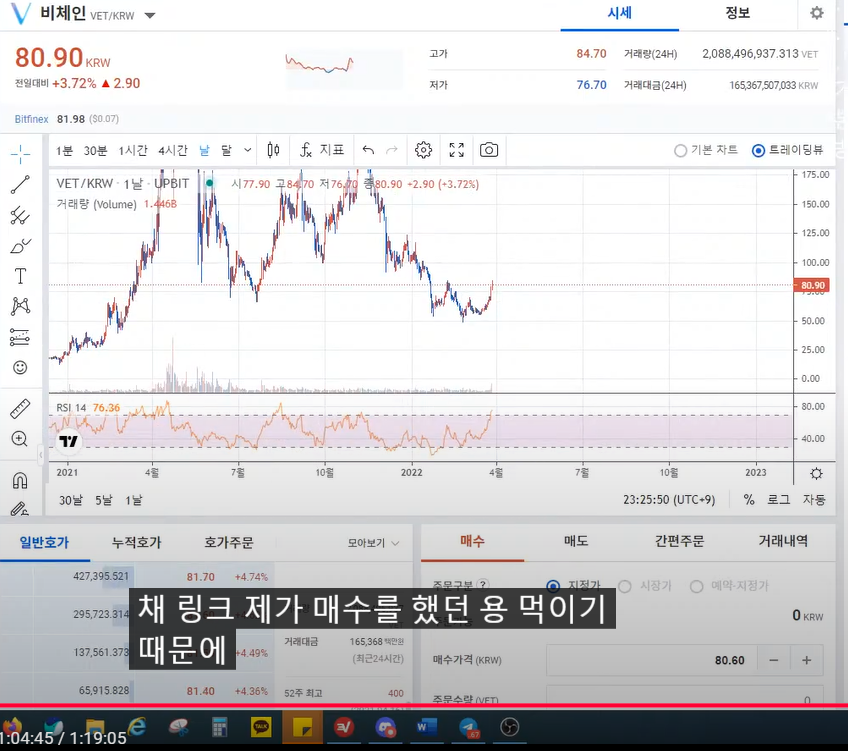The image size is (848, 751).
Task: Open price scale settings gear under chart
Action: coord(816,474)
